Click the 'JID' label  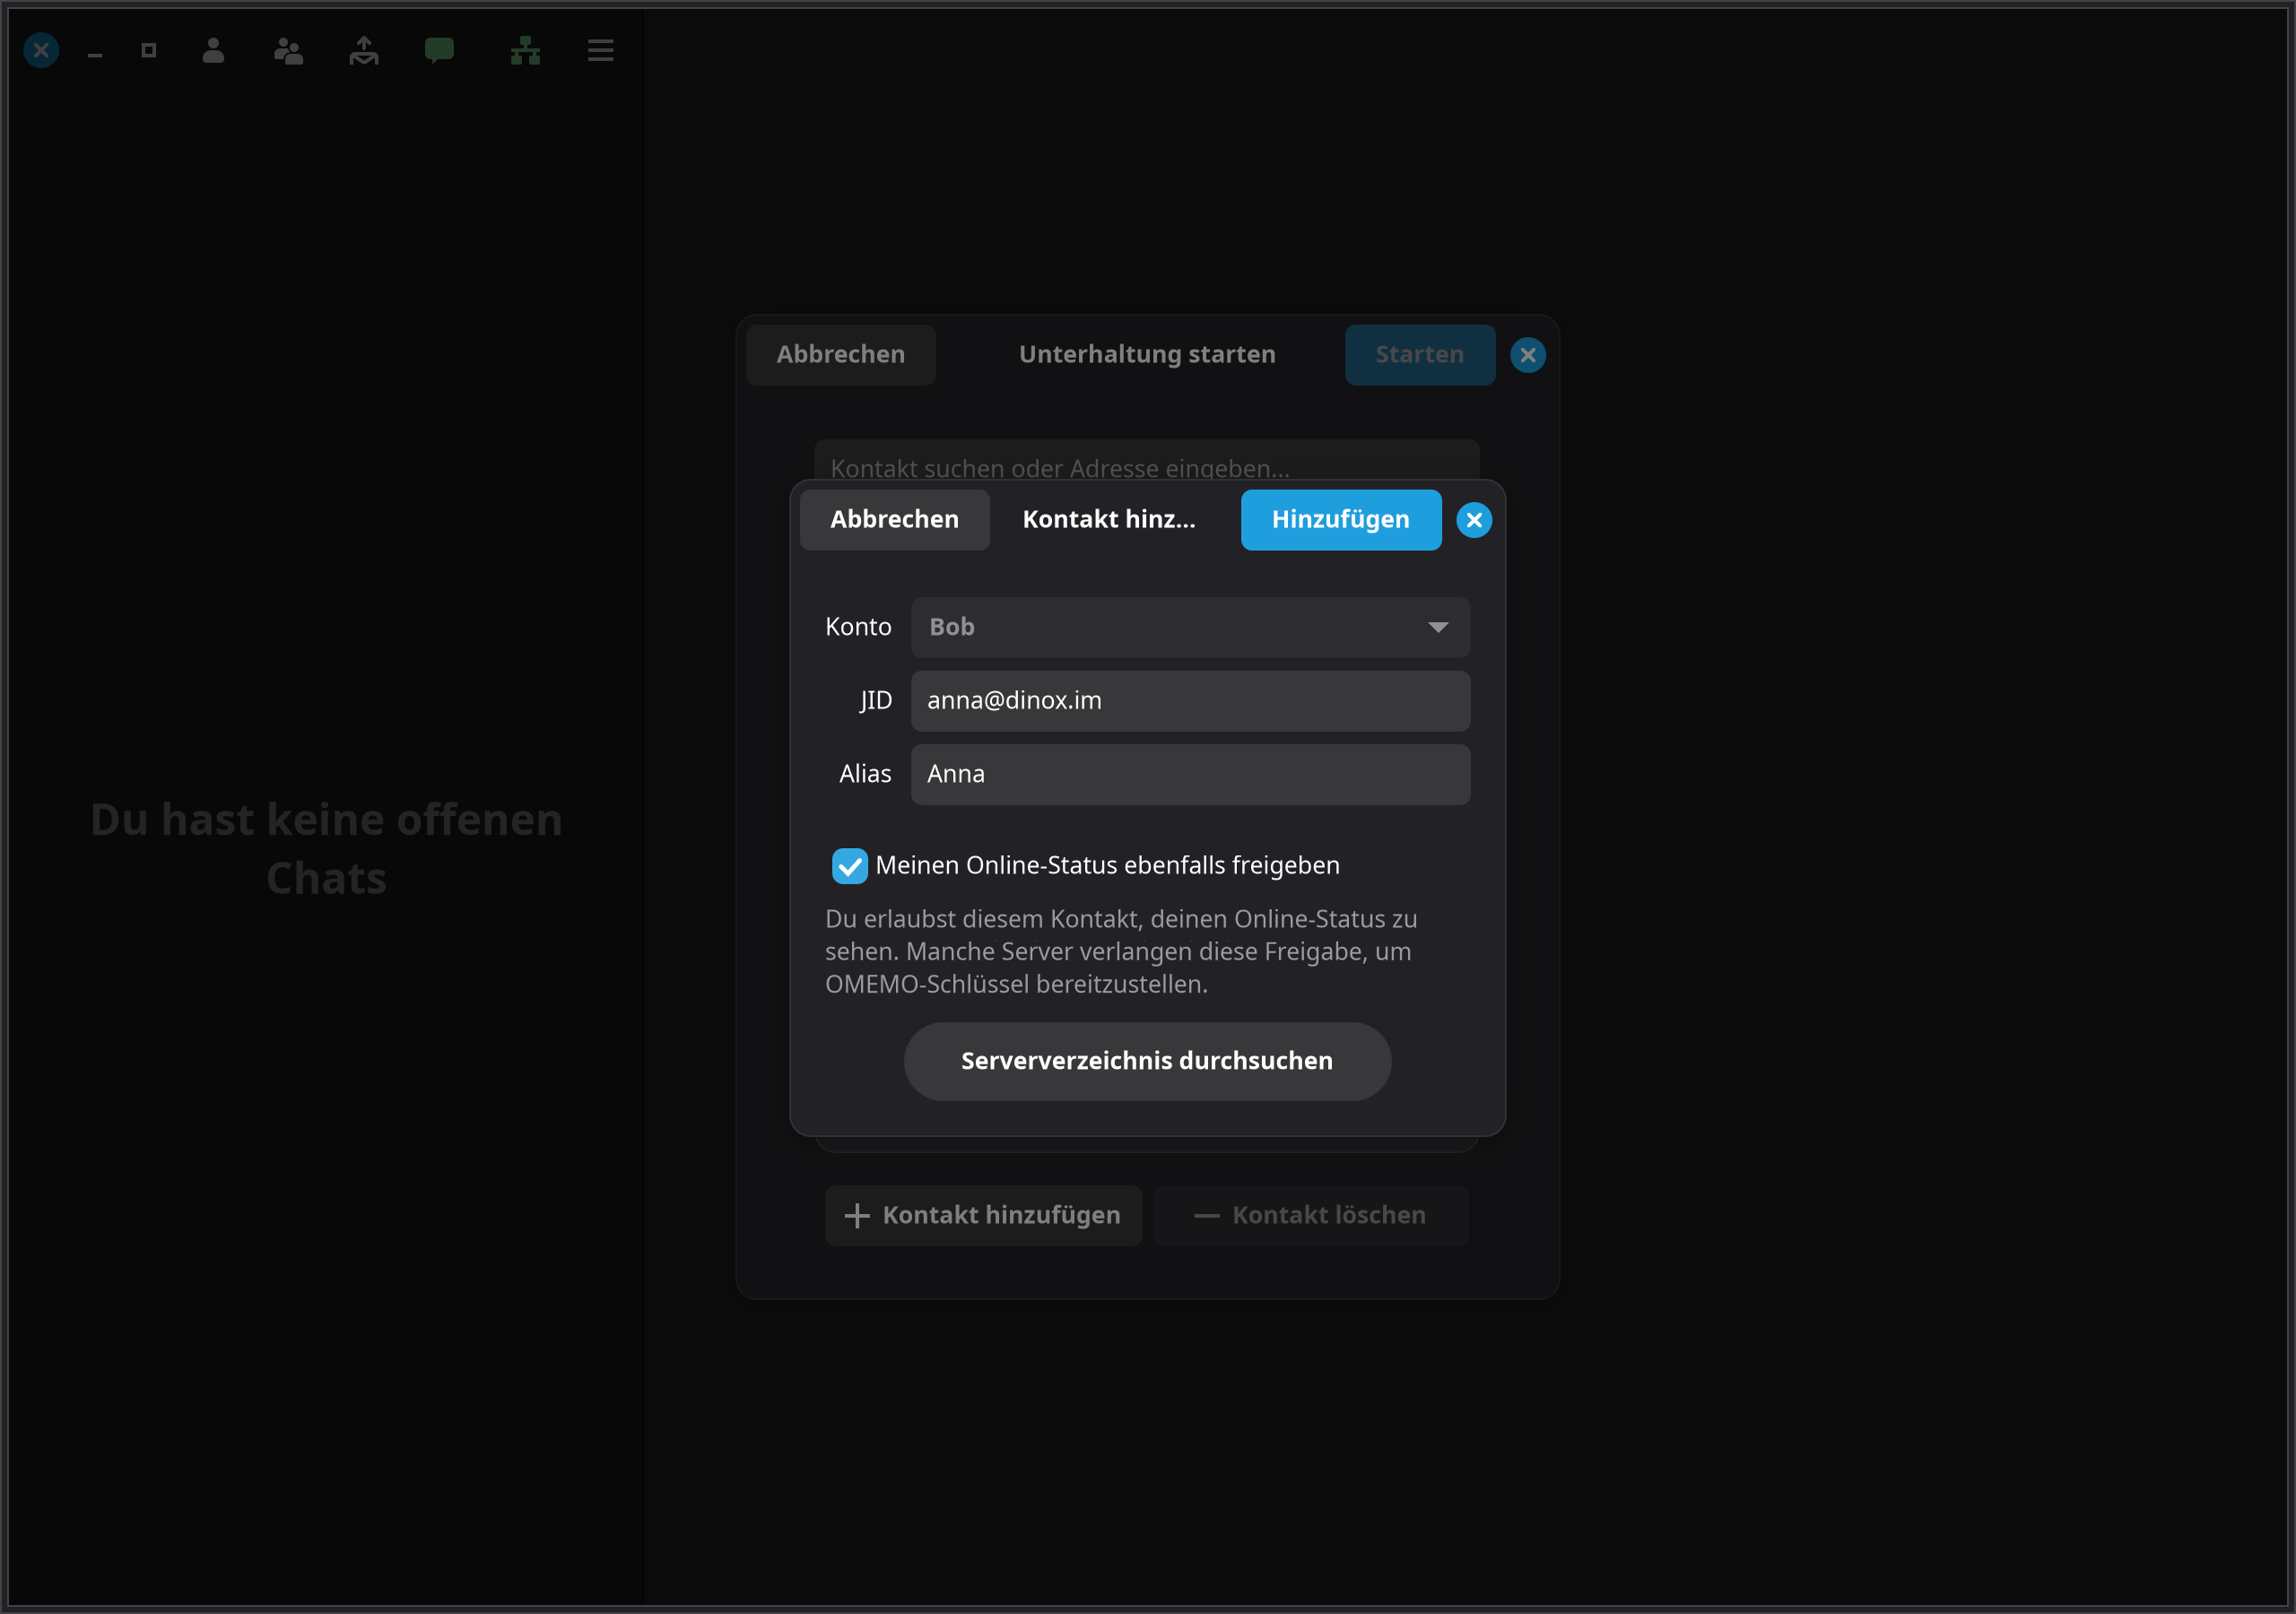(875, 701)
